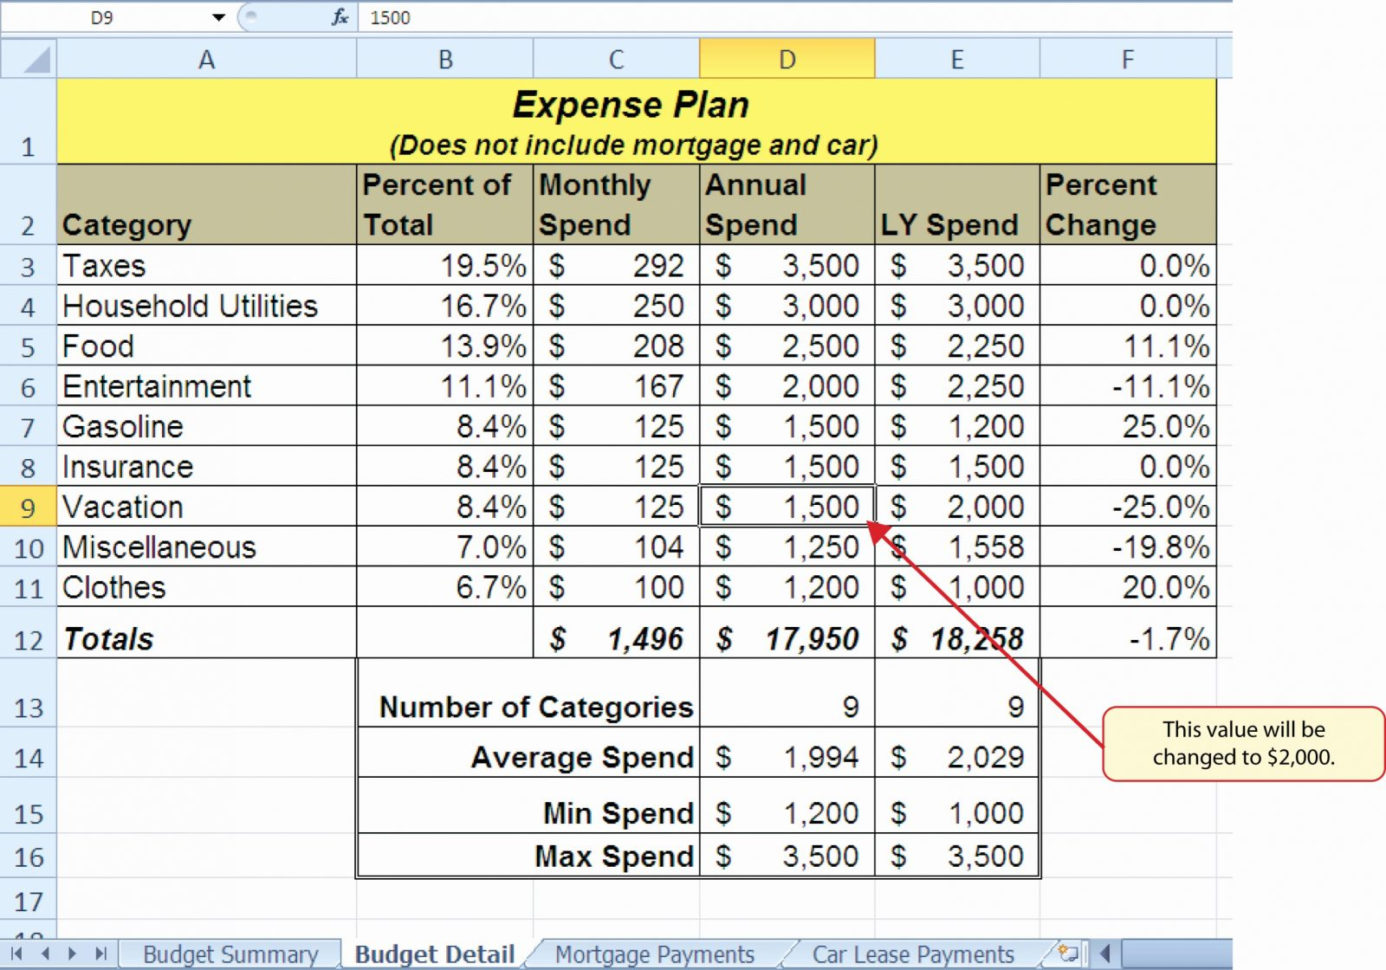Open the Car Lease Payments sheet
1386x970 pixels.
(911, 955)
